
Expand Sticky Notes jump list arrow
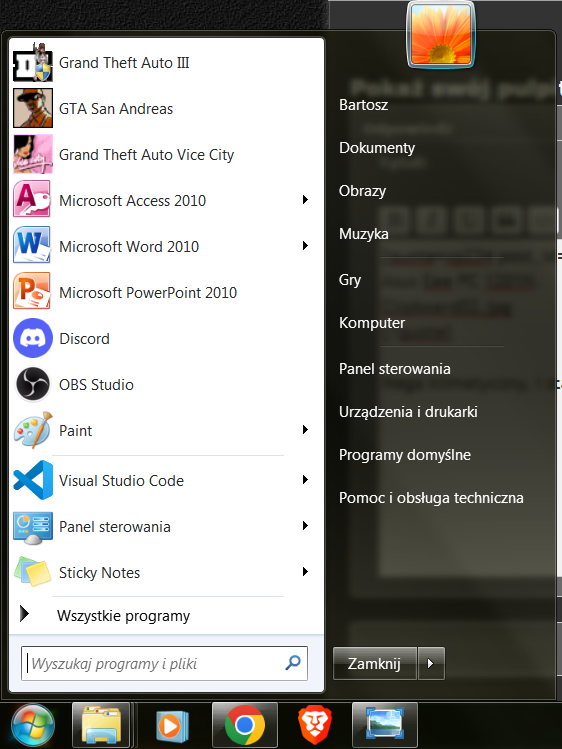(306, 571)
